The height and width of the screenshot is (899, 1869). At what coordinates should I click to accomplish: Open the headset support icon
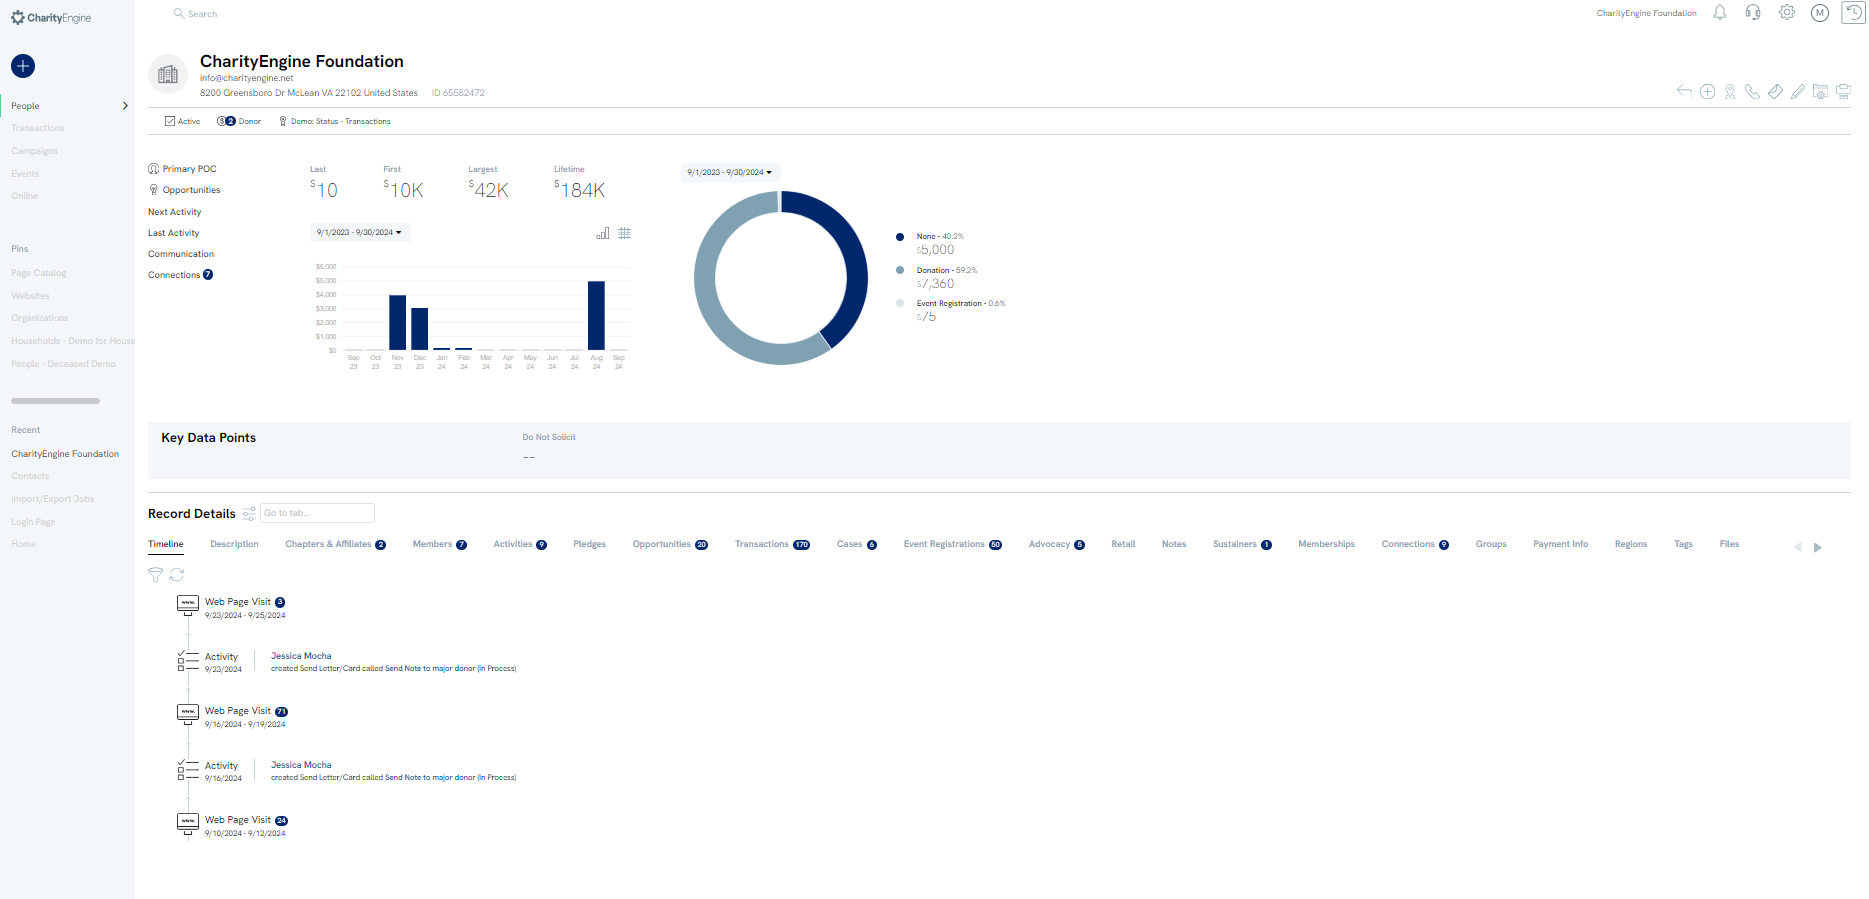pyautogui.click(x=1753, y=13)
